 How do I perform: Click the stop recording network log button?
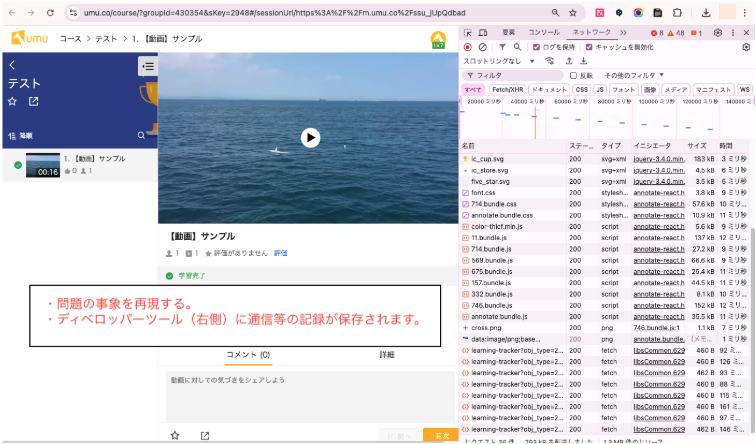pos(467,47)
